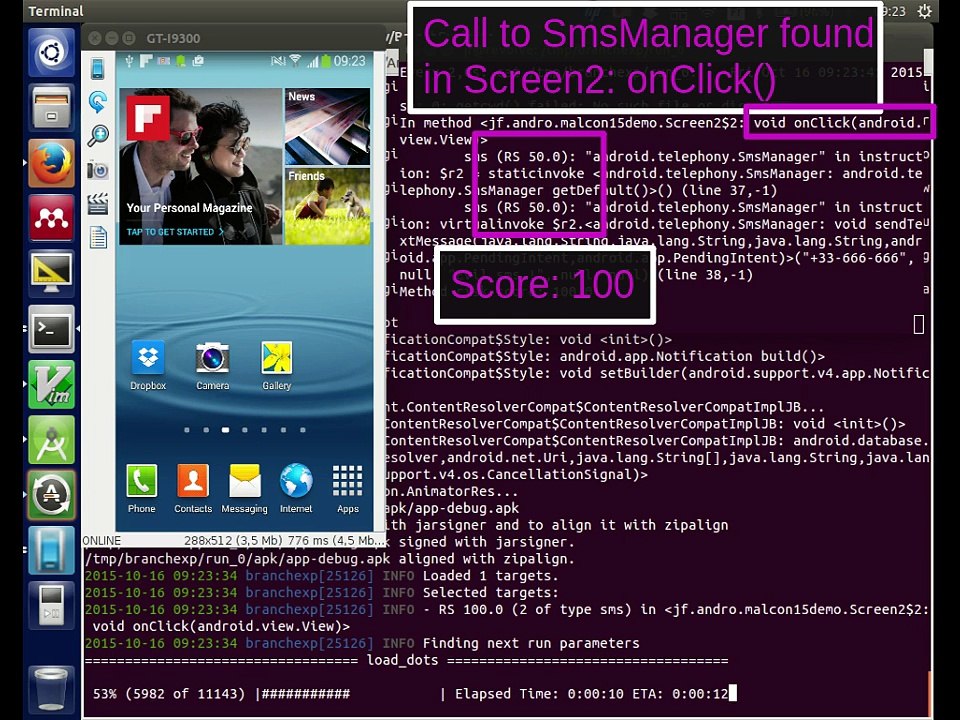This screenshot has width=960, height=720.
Task: Click the 'Loaded 1 targets.' log line
Action: pyautogui.click(x=490, y=576)
